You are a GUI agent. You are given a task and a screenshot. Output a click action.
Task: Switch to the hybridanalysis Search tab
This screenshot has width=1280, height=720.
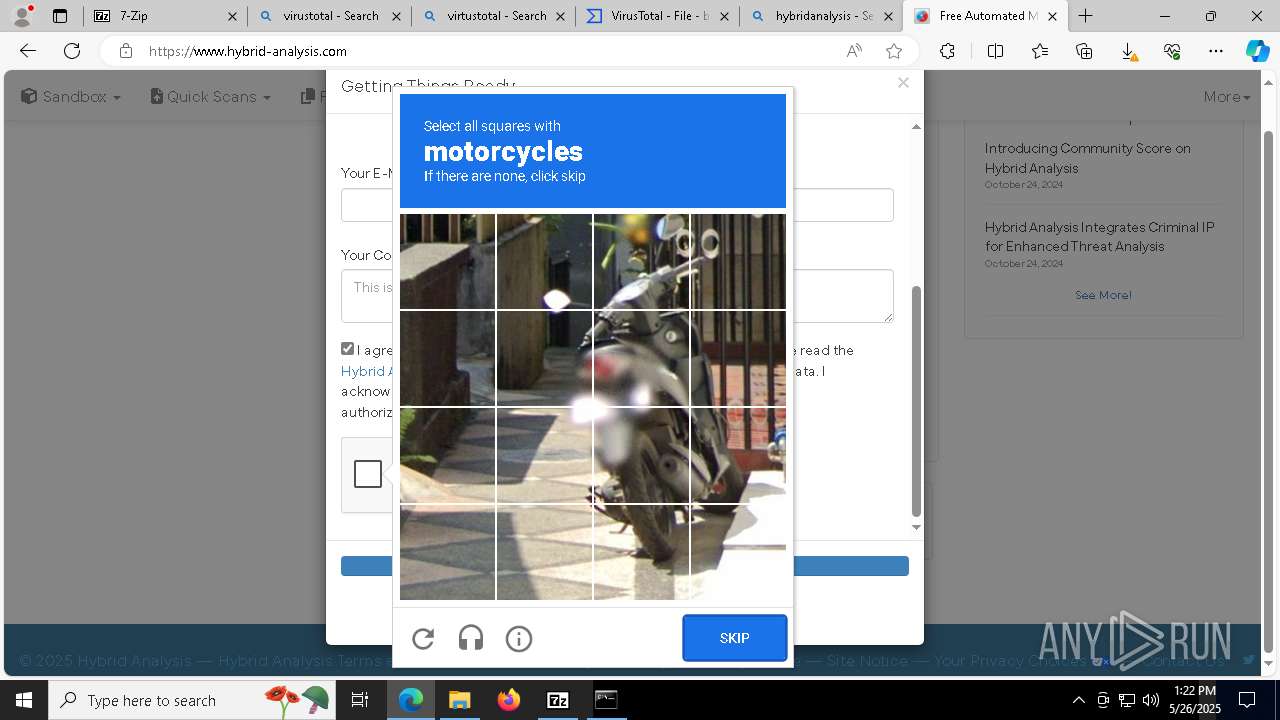[x=822, y=16]
